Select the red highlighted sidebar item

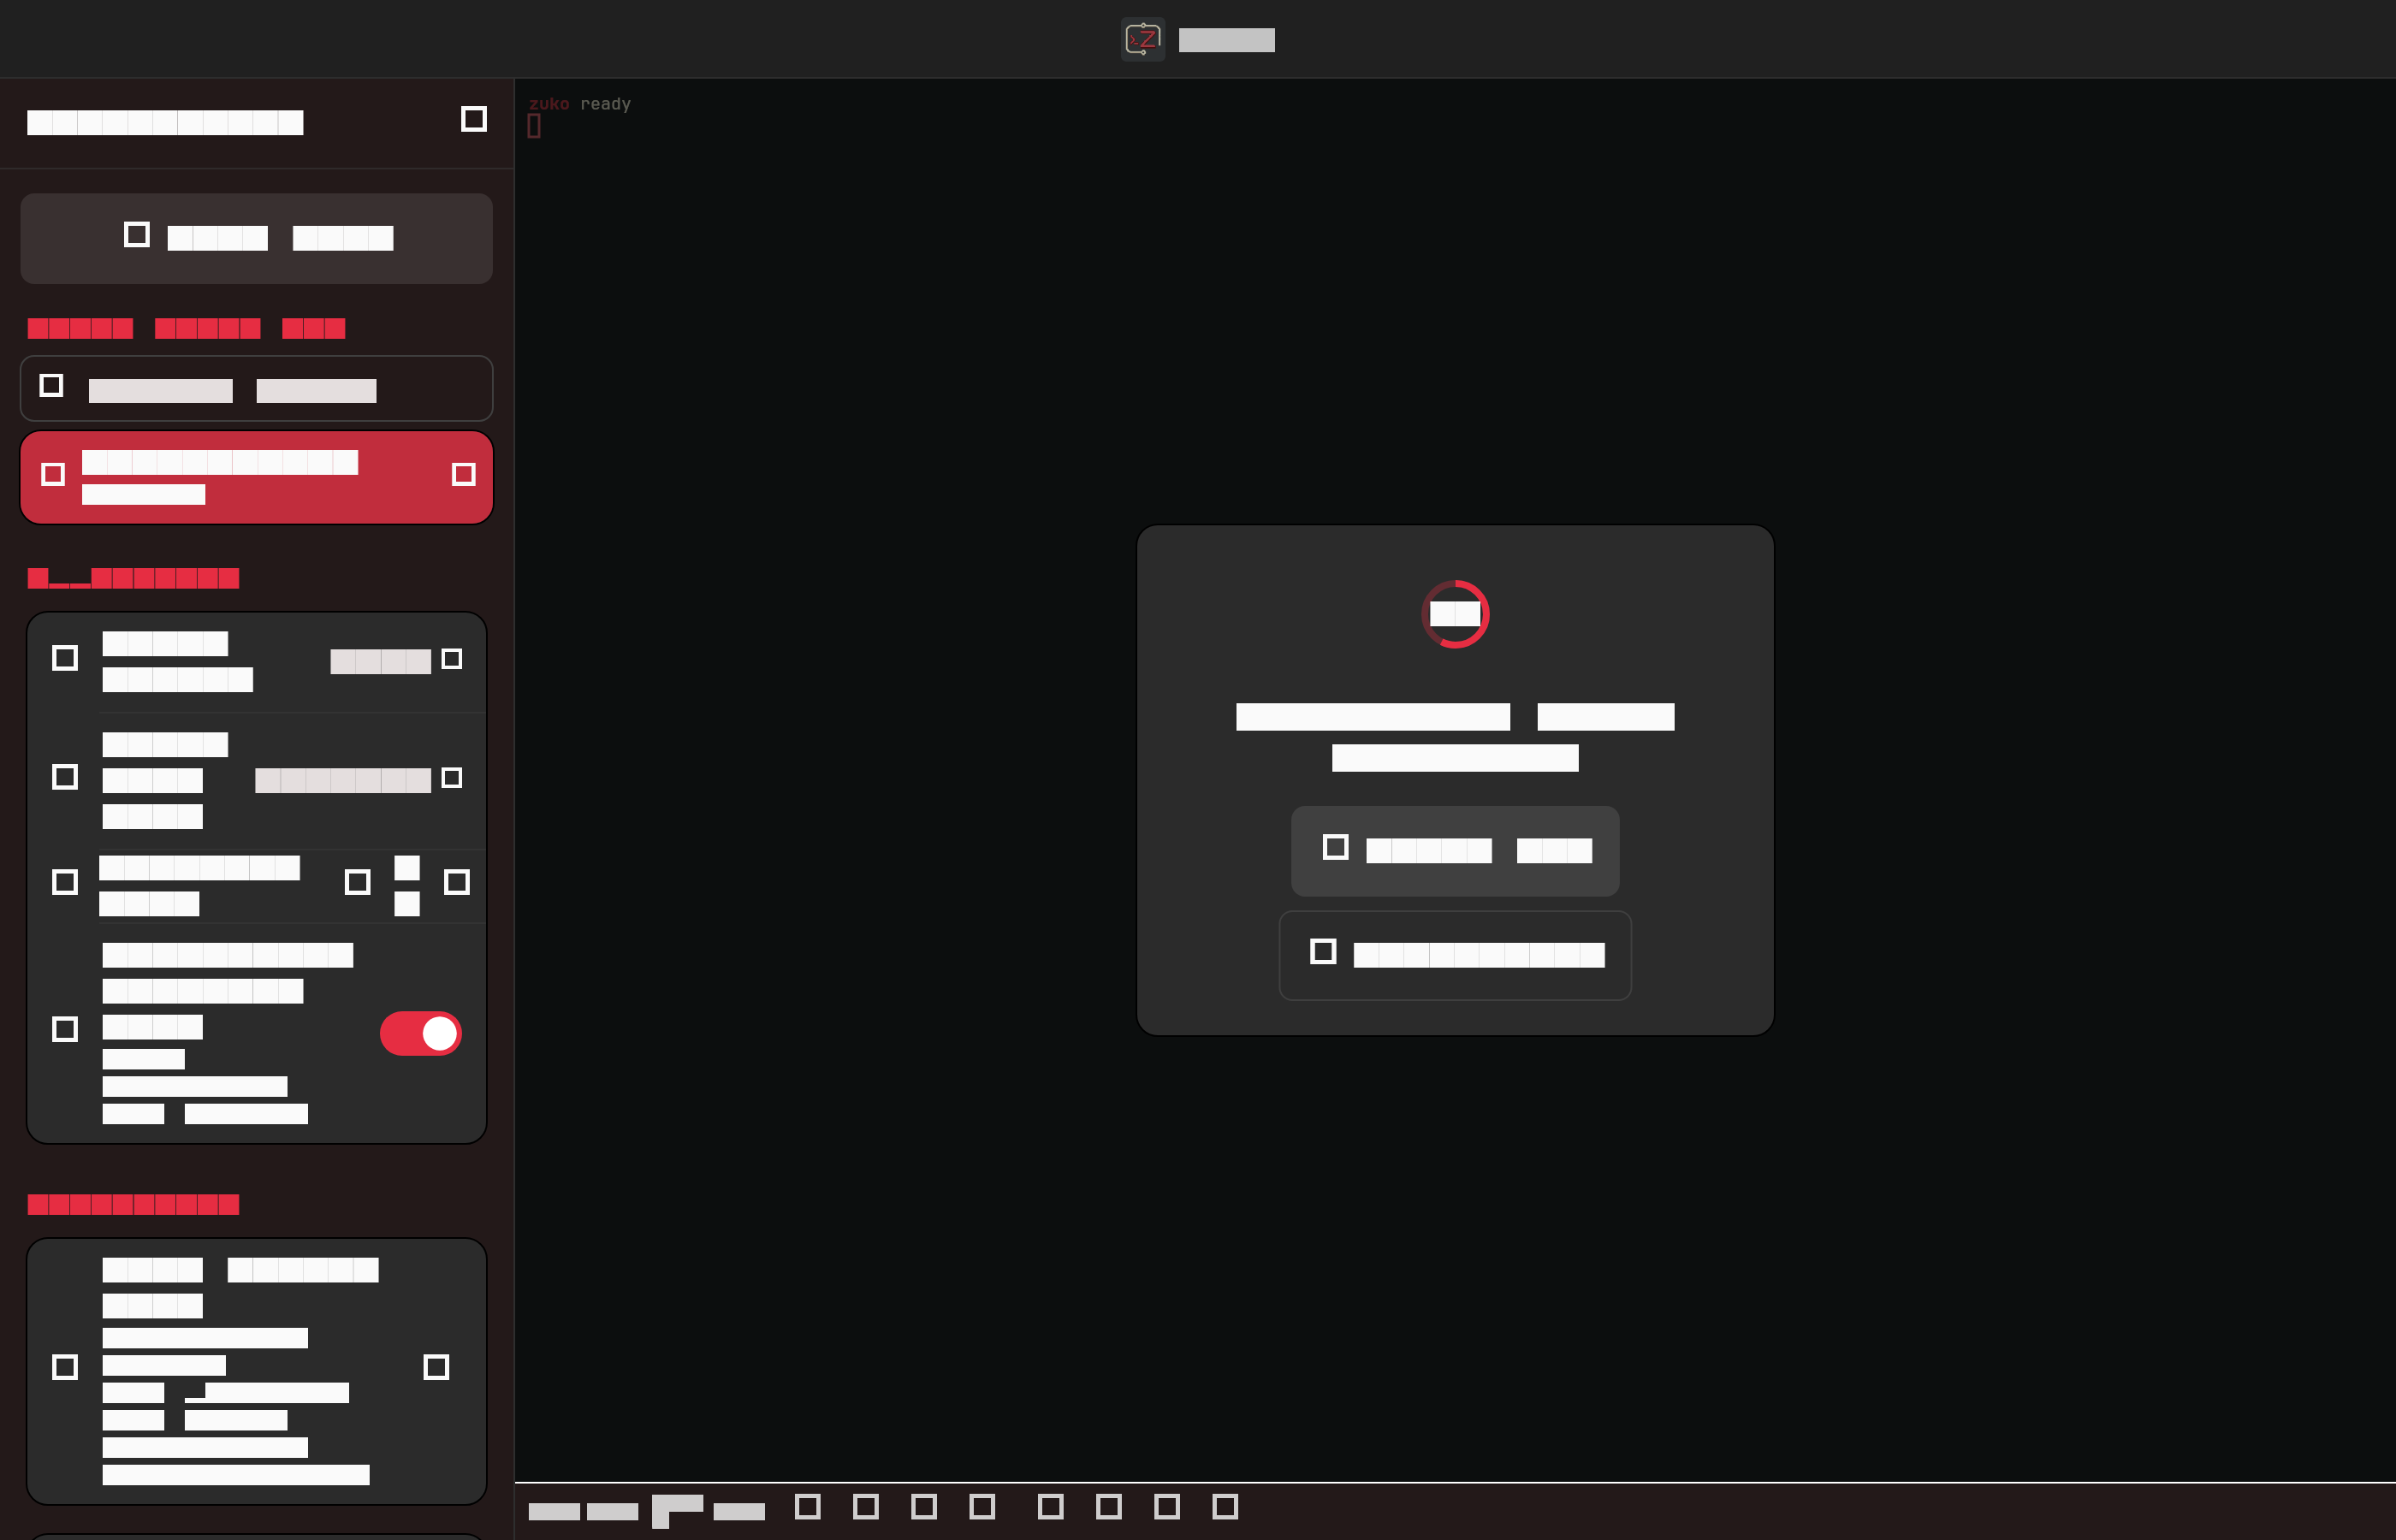point(257,478)
